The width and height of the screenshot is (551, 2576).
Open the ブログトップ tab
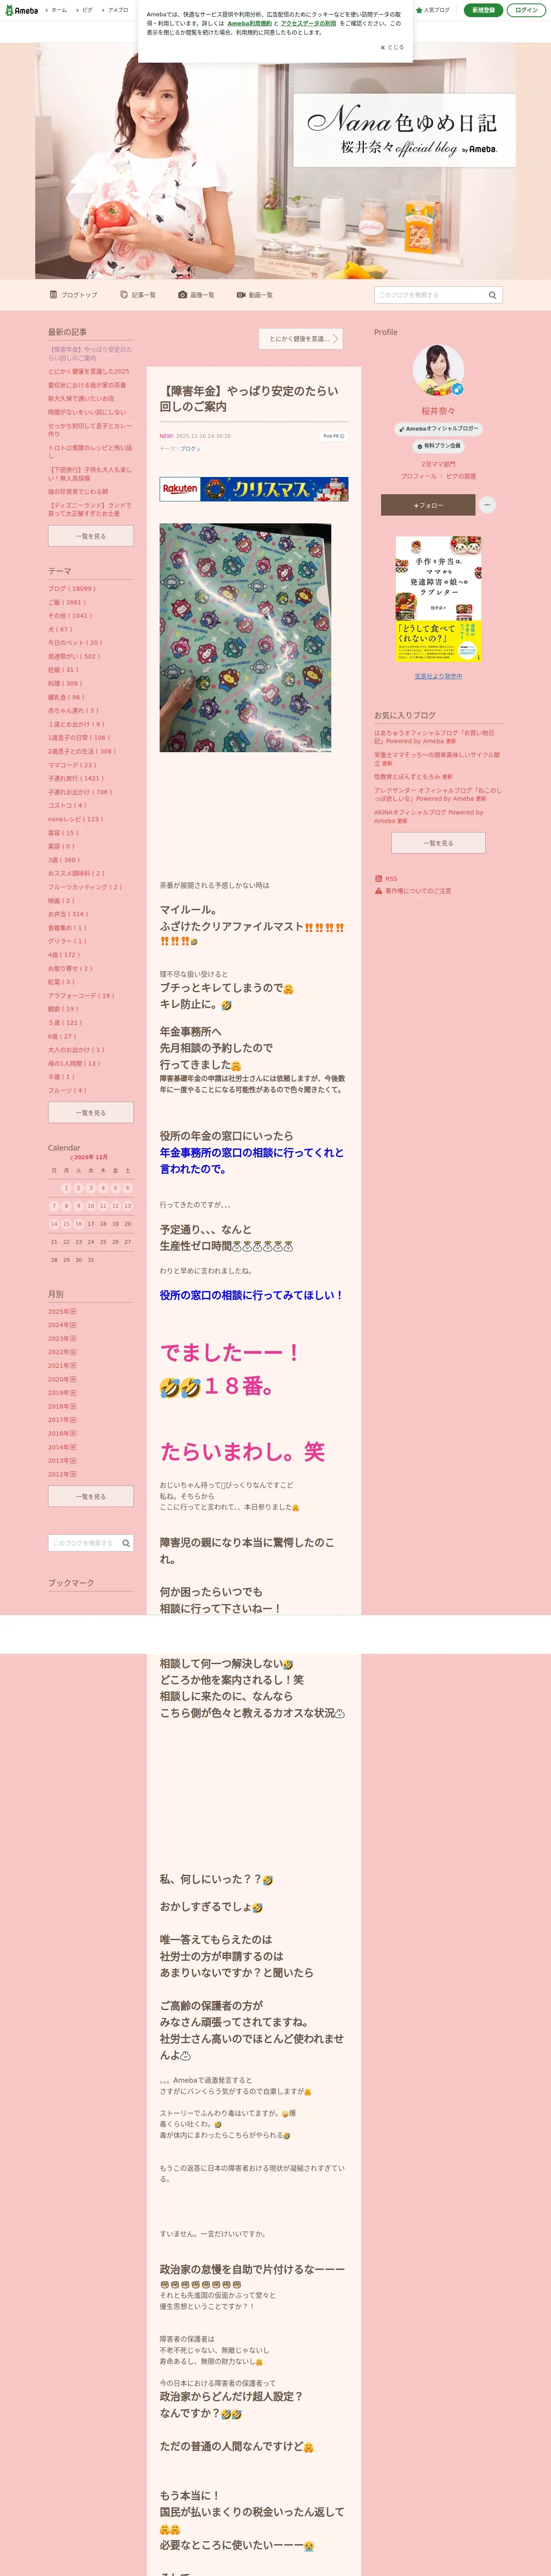tap(74, 295)
